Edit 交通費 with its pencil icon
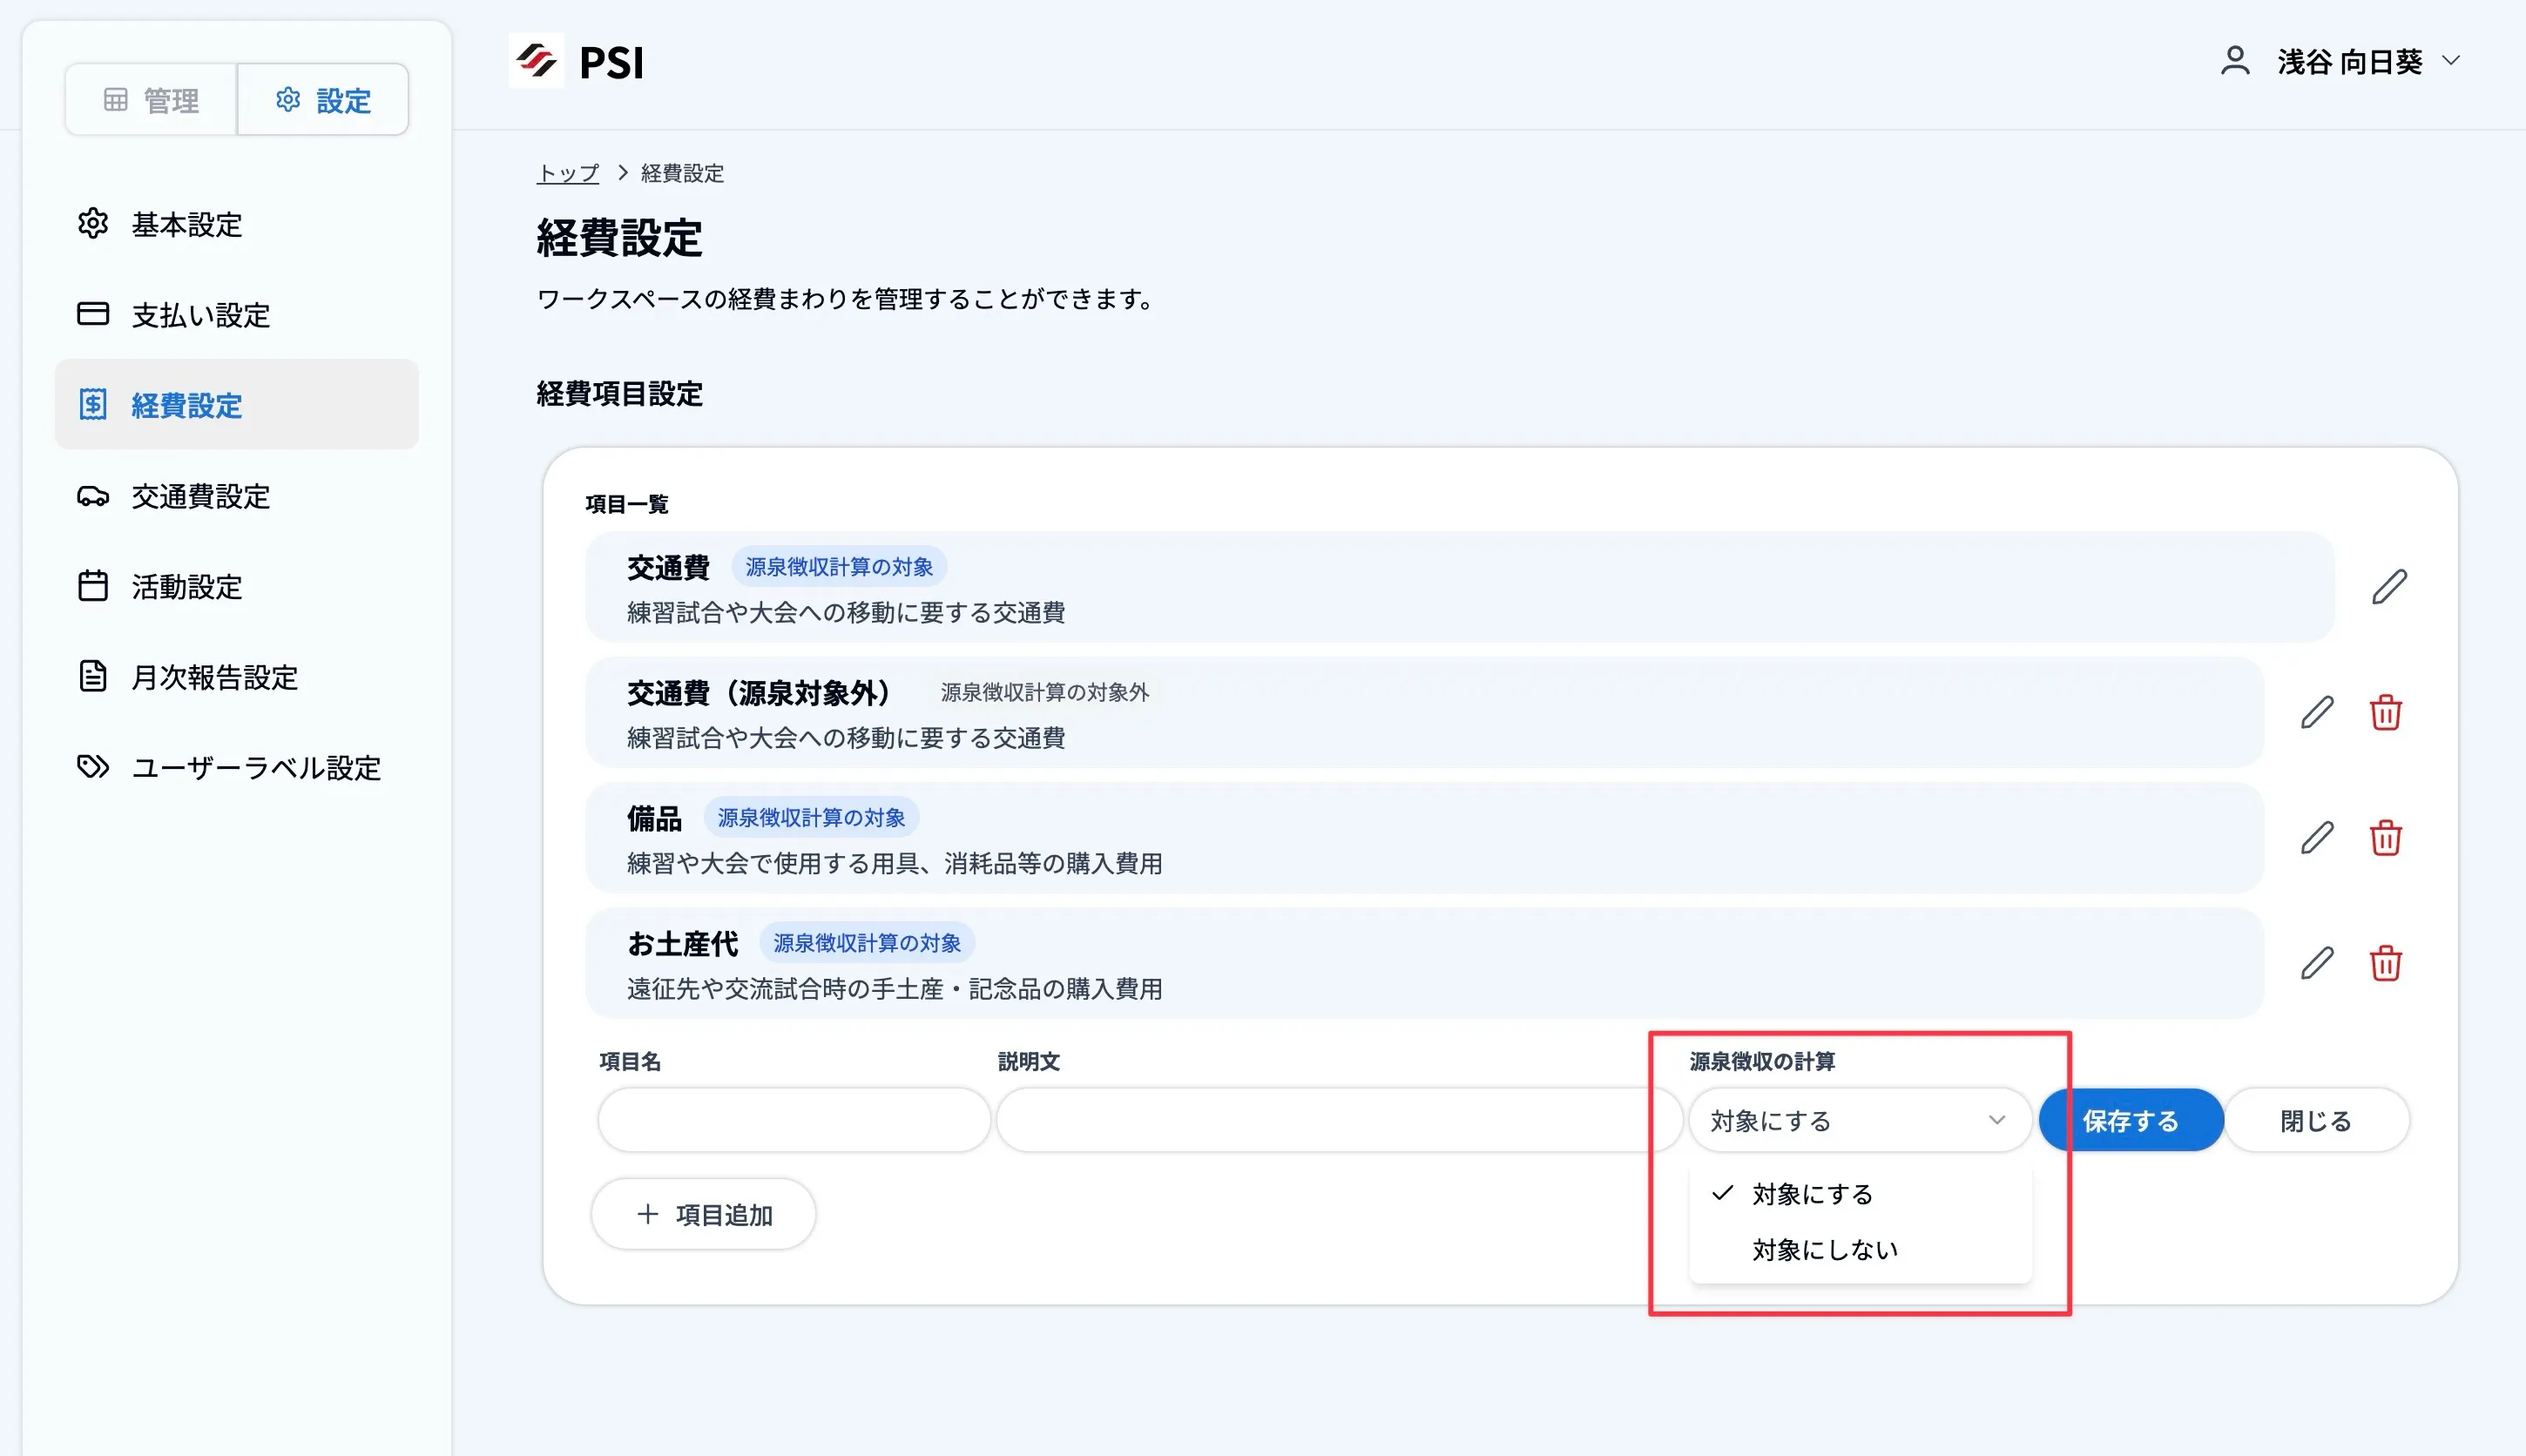This screenshot has height=1456, width=2526. click(2389, 585)
